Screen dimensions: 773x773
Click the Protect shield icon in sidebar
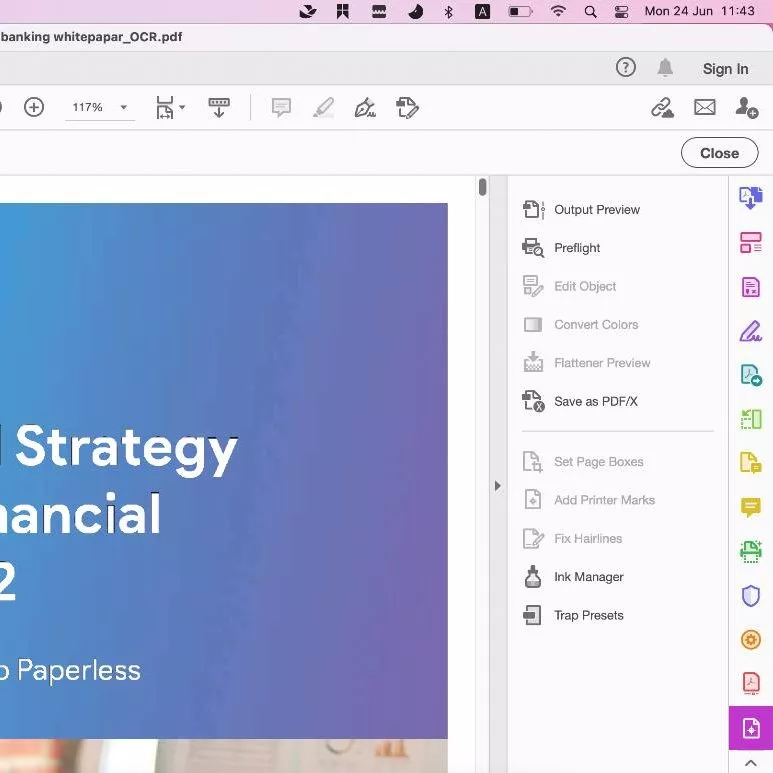coord(750,596)
